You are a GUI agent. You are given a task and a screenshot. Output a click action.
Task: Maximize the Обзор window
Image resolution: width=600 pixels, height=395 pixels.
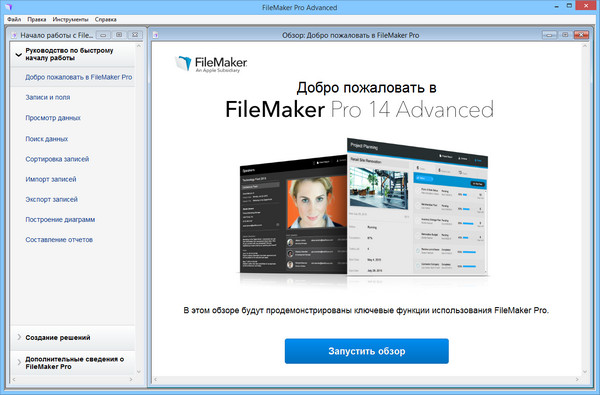tap(565, 35)
